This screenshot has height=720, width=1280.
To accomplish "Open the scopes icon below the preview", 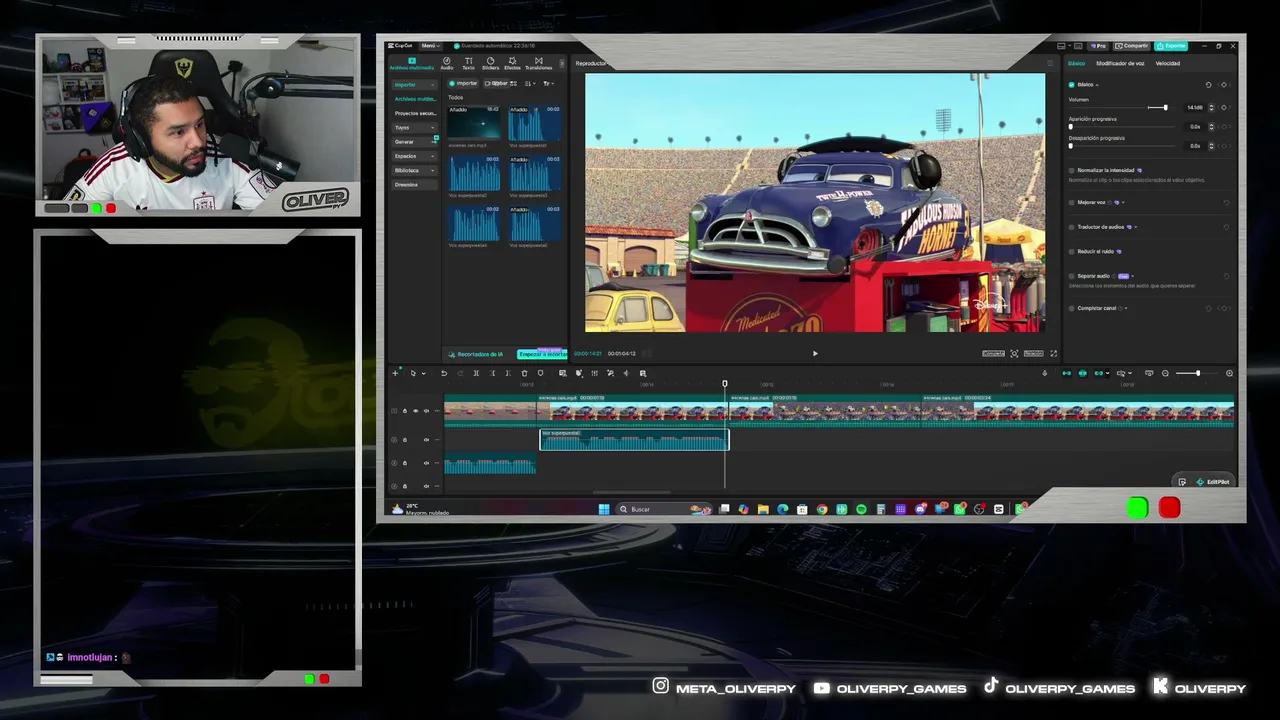I will coord(1014,353).
